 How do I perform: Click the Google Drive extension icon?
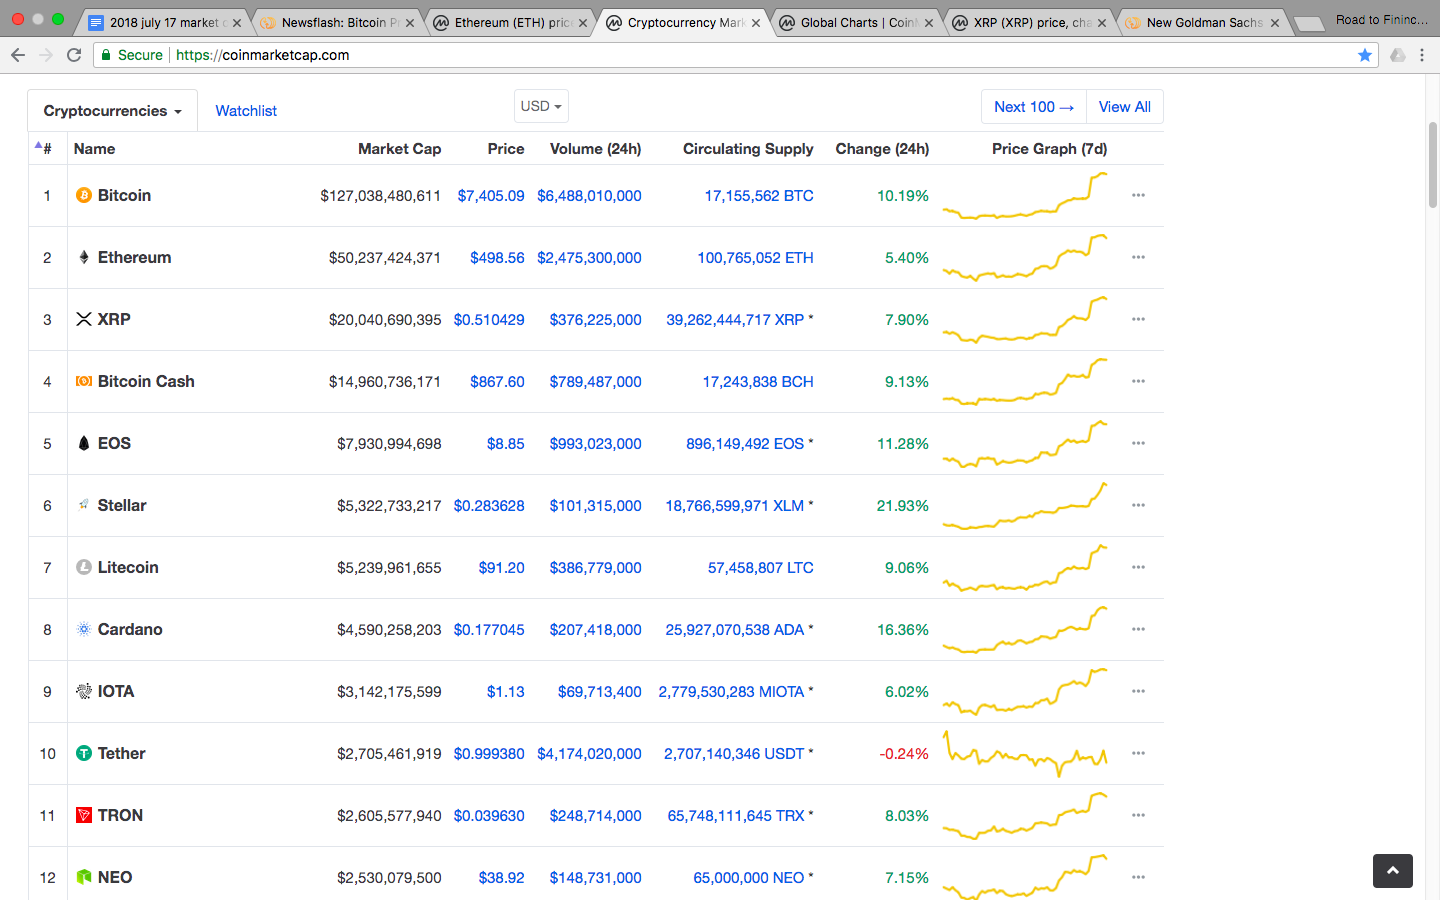pyautogui.click(x=1397, y=55)
